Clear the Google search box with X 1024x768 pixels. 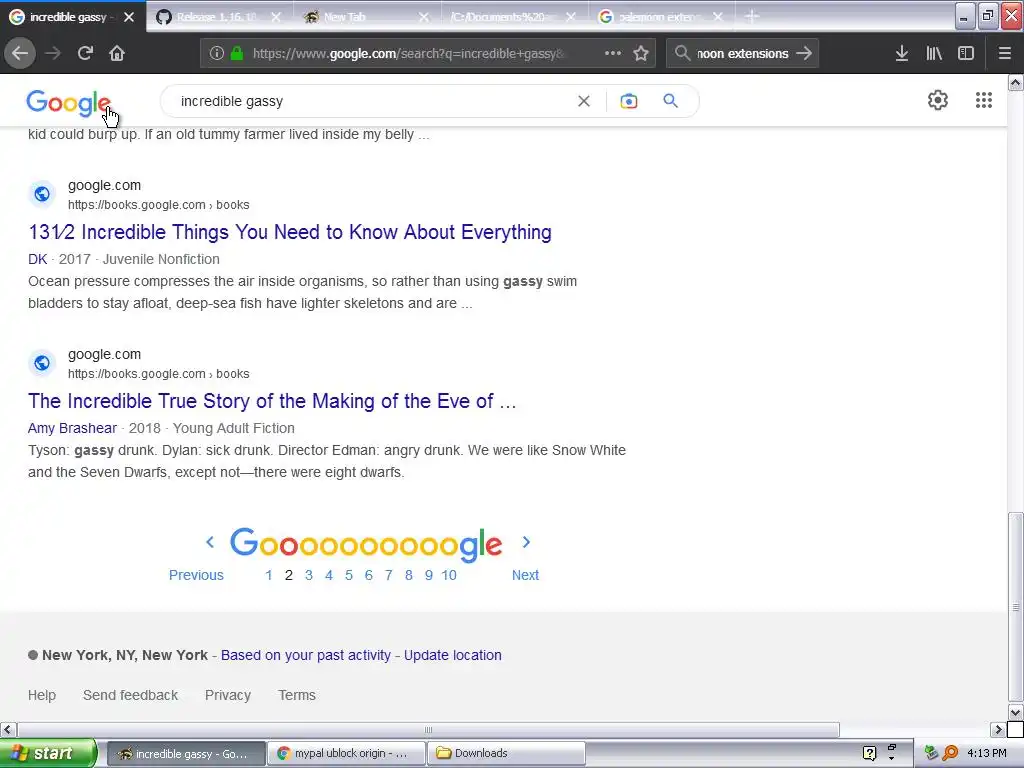[584, 101]
